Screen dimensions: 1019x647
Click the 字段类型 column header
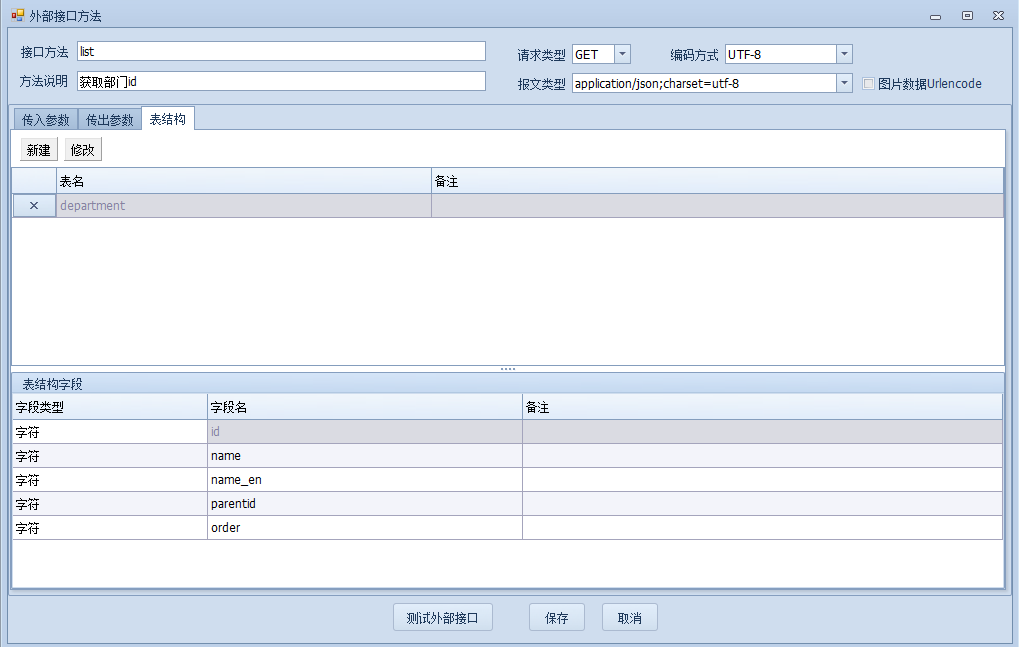point(108,407)
